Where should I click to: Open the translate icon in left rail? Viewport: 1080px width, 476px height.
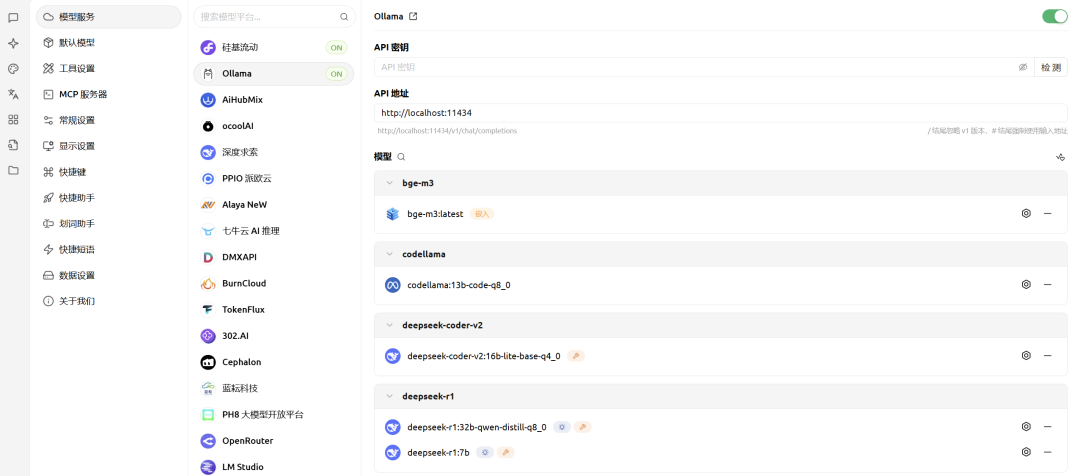13,94
